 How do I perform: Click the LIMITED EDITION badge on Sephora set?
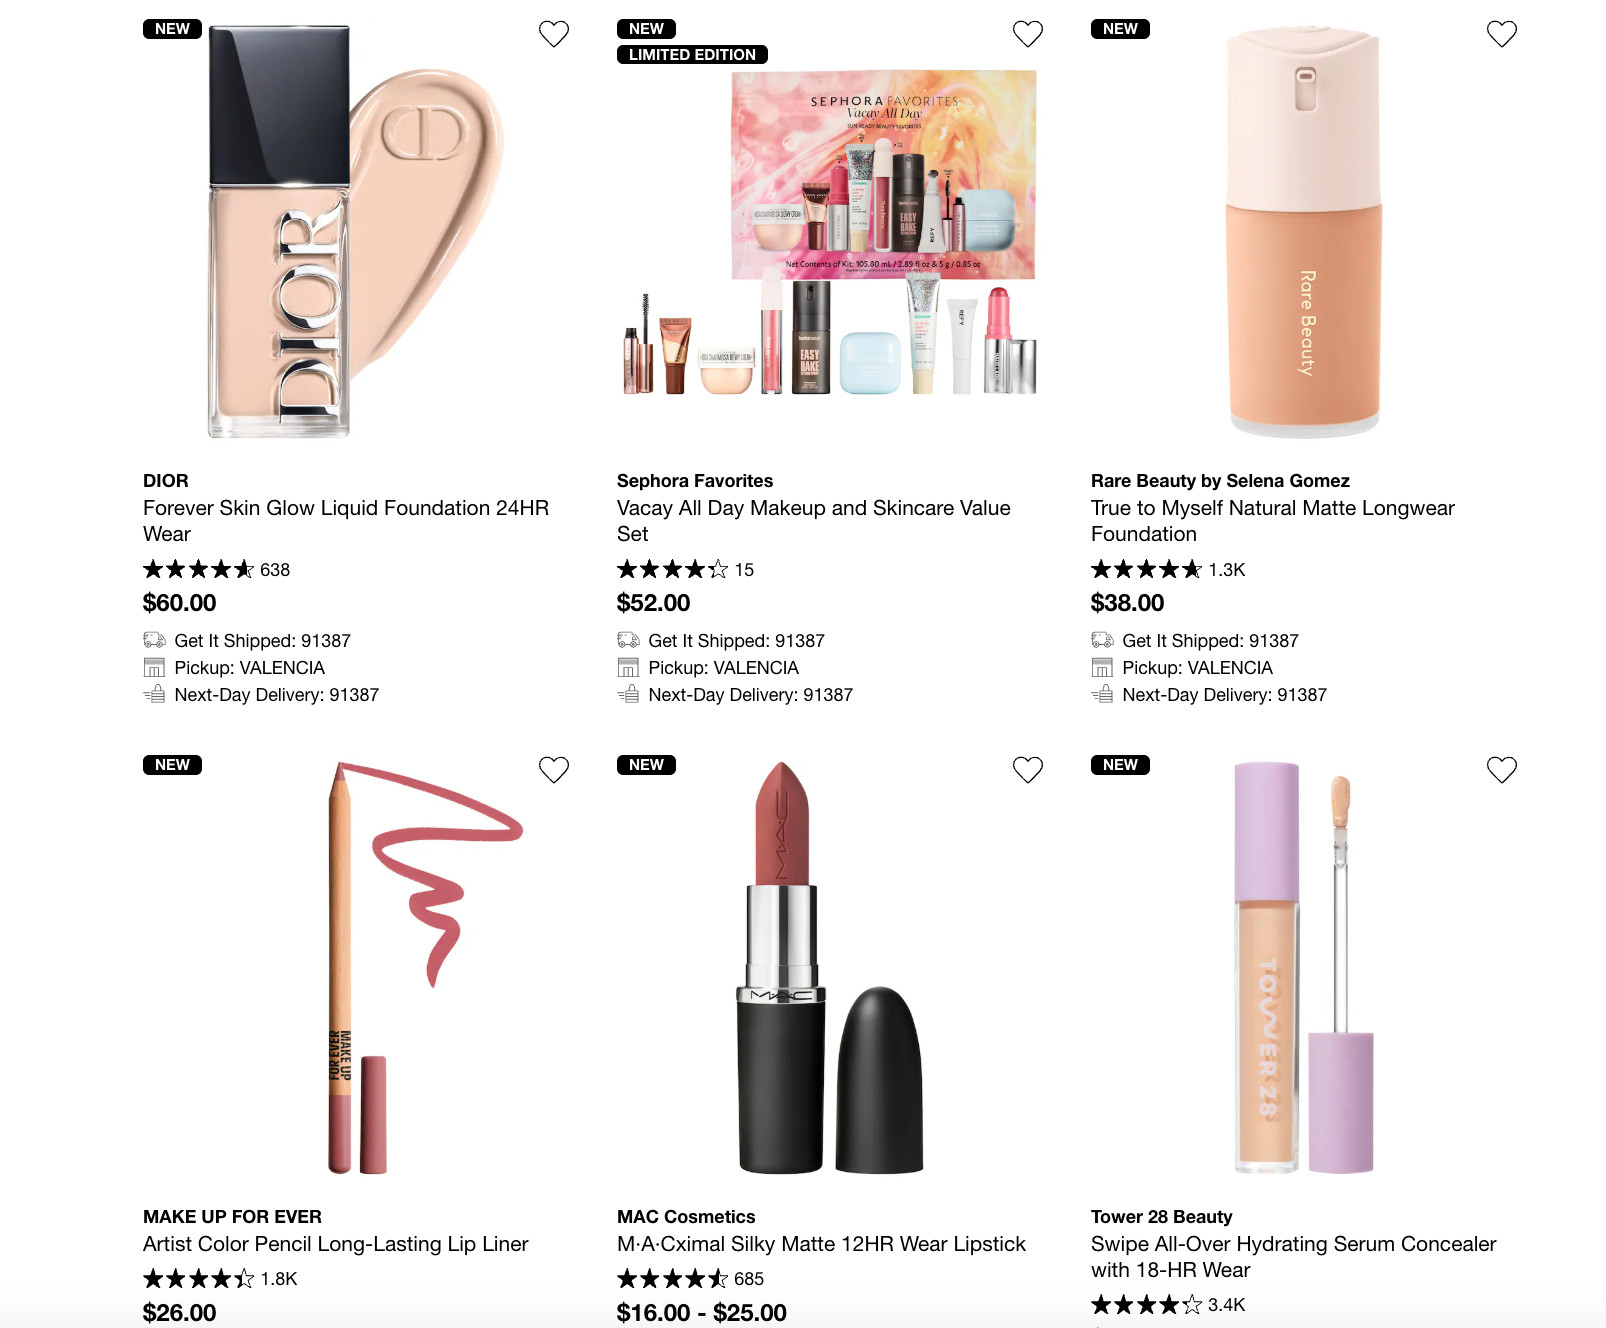coord(692,55)
